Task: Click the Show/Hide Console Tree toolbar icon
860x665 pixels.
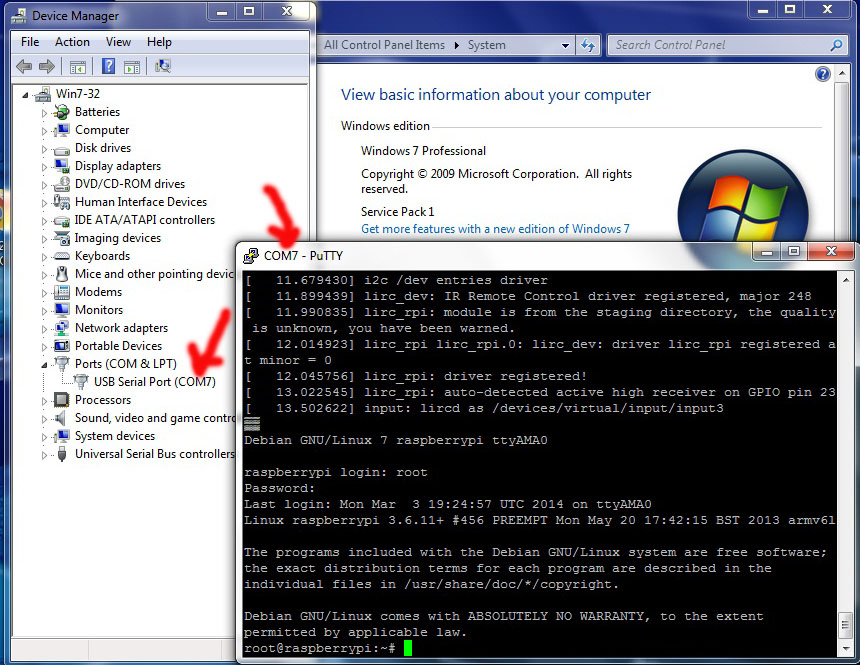Action: click(77, 67)
